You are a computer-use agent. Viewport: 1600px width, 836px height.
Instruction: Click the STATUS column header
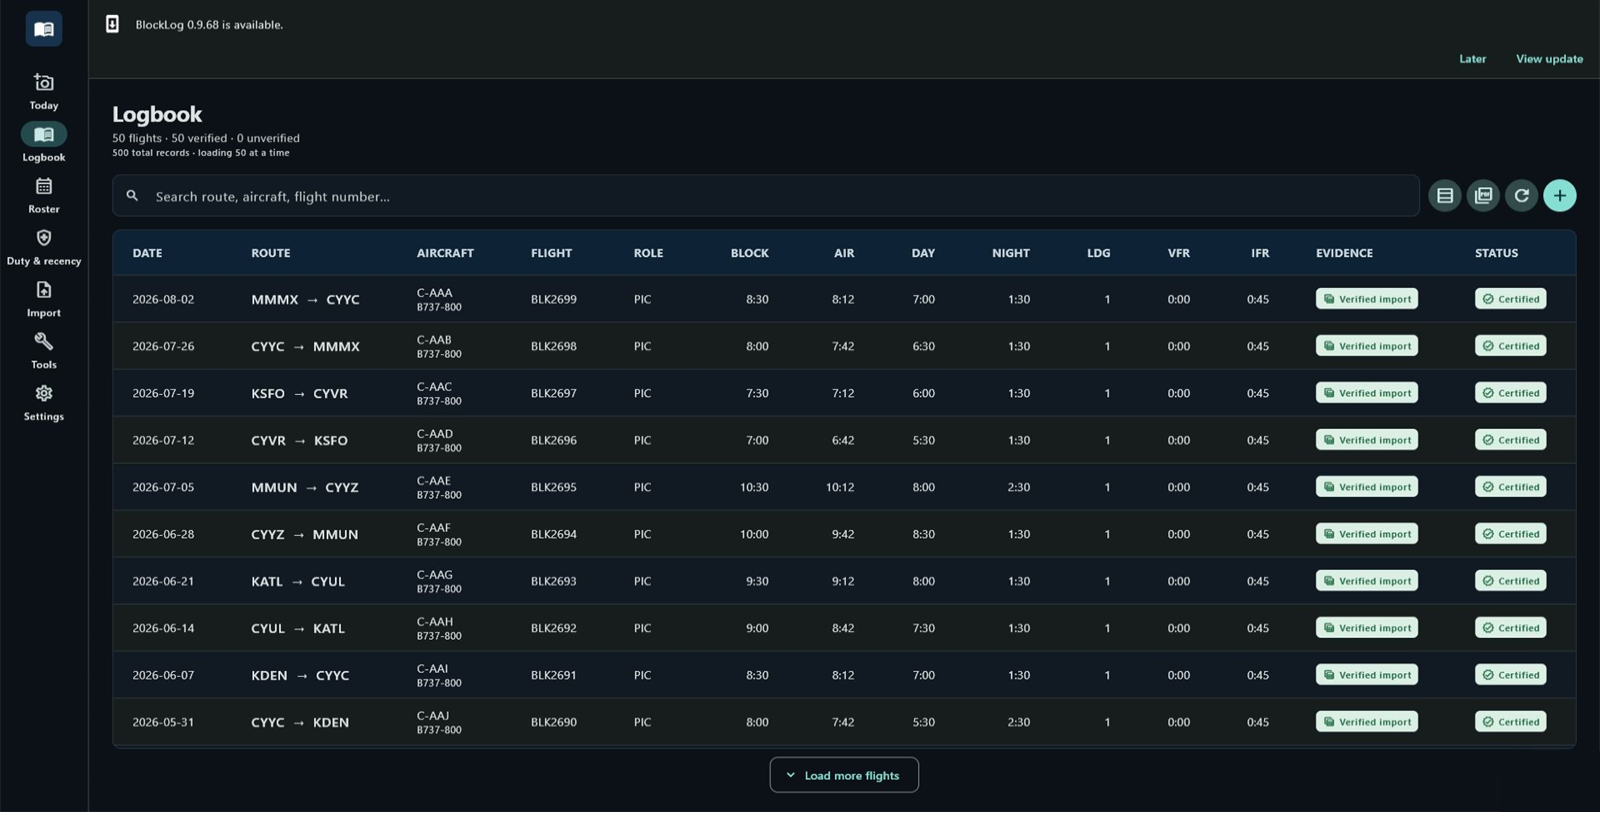(1496, 253)
